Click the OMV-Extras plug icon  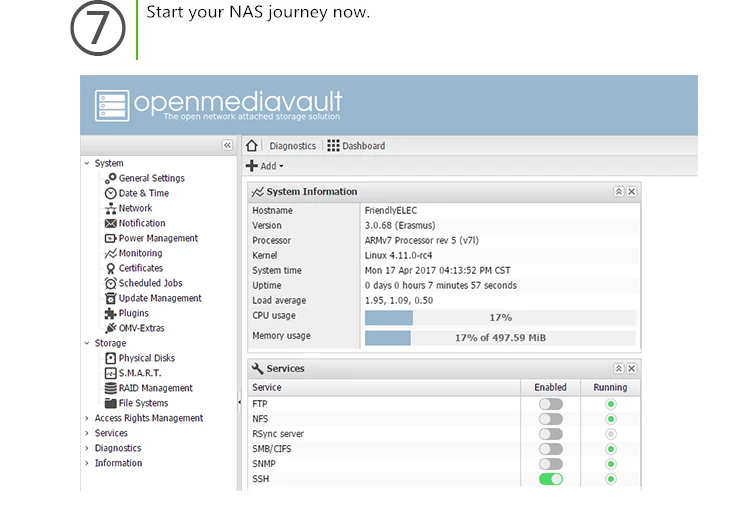click(x=110, y=328)
